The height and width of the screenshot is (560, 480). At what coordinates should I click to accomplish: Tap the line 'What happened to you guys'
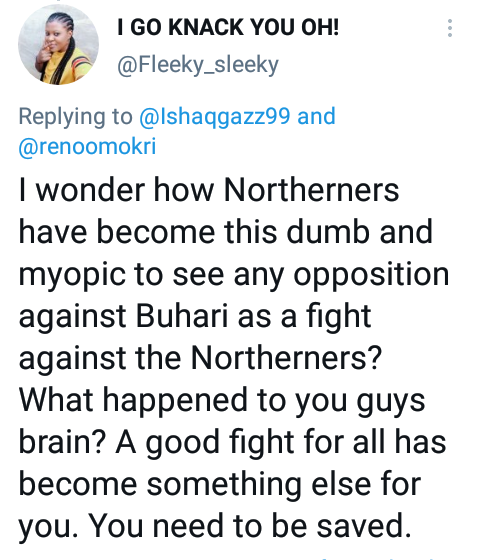click(222, 401)
